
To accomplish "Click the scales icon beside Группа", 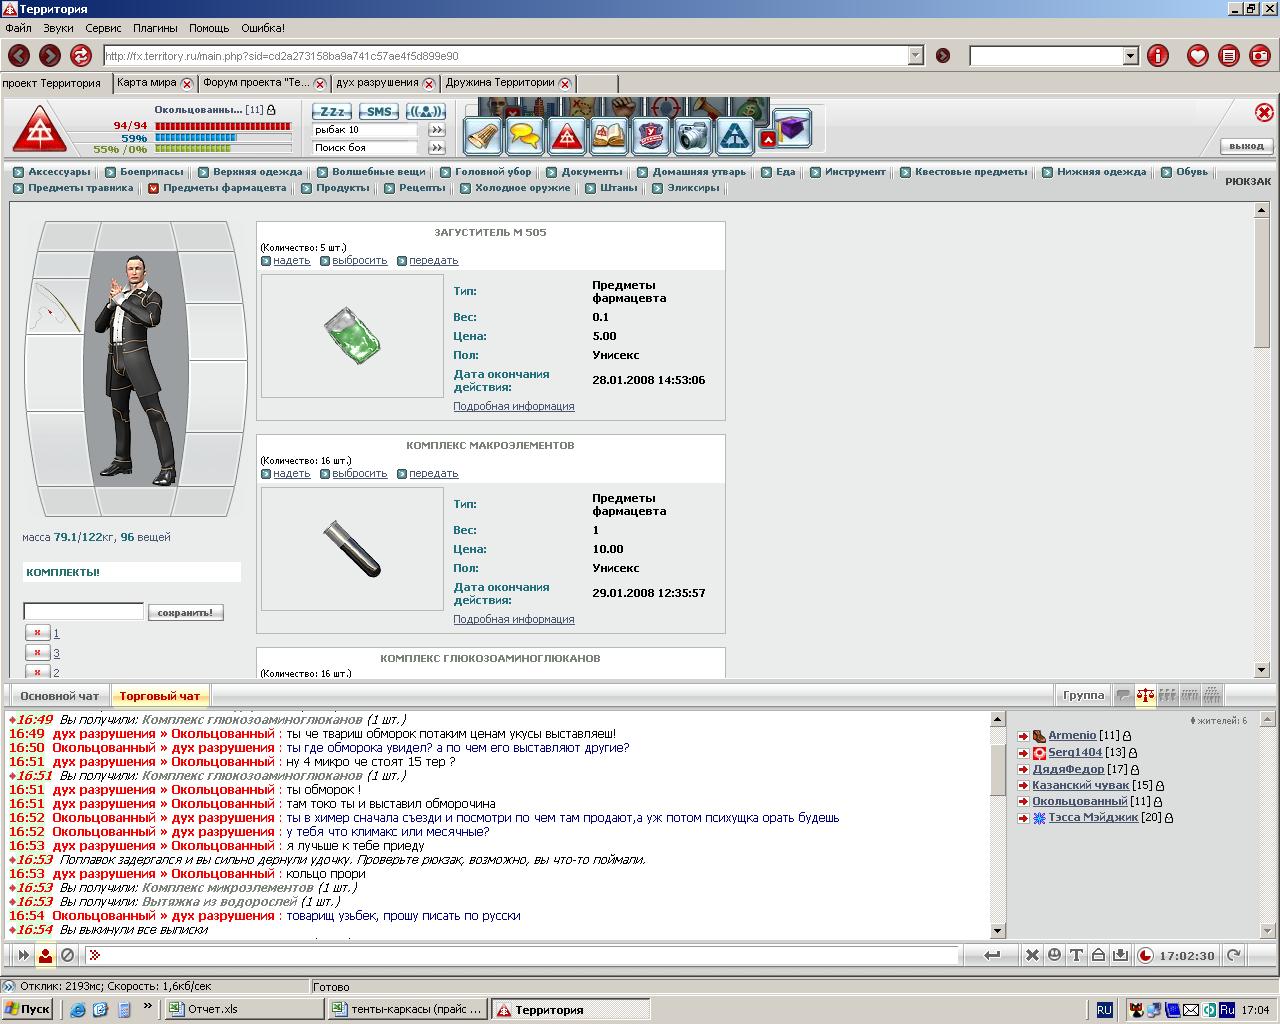I will pos(1145,695).
